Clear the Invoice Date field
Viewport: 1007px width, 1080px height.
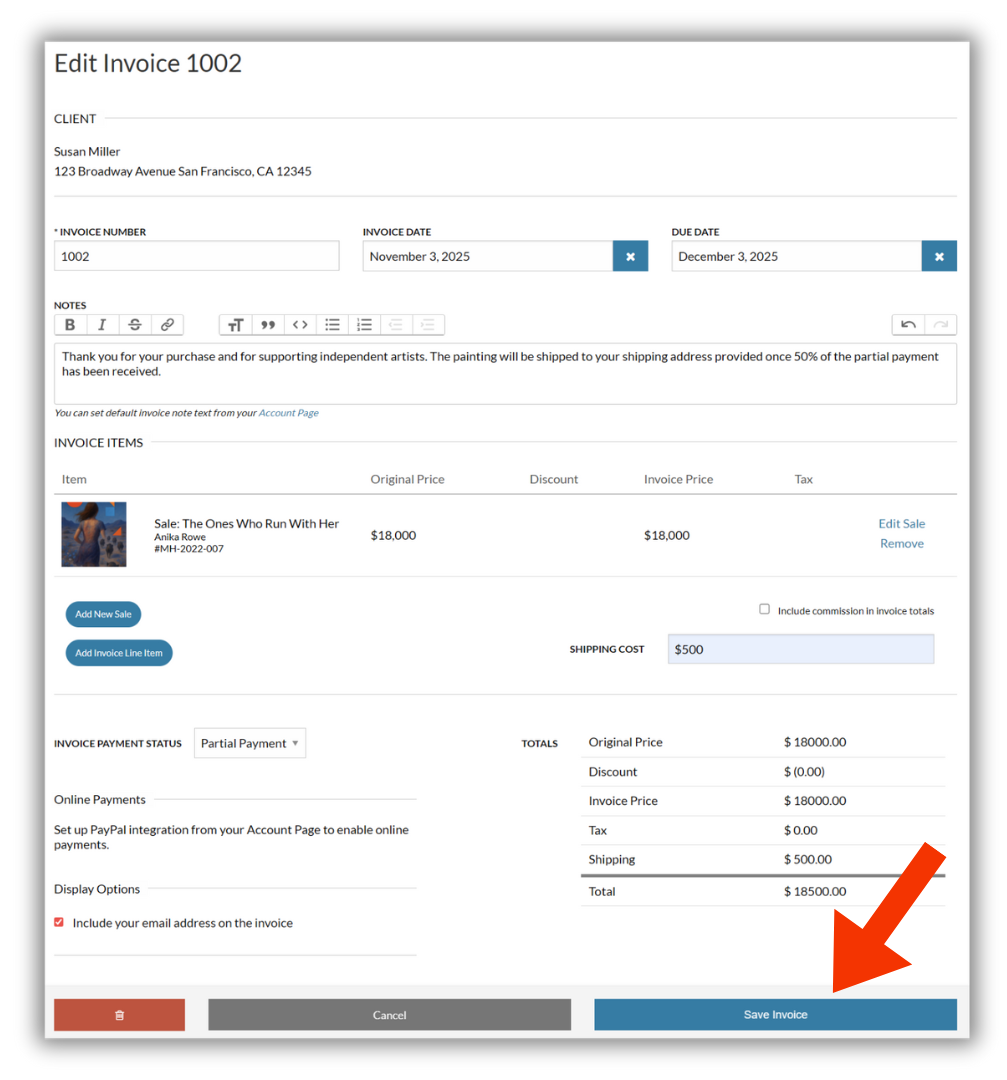[x=630, y=256]
